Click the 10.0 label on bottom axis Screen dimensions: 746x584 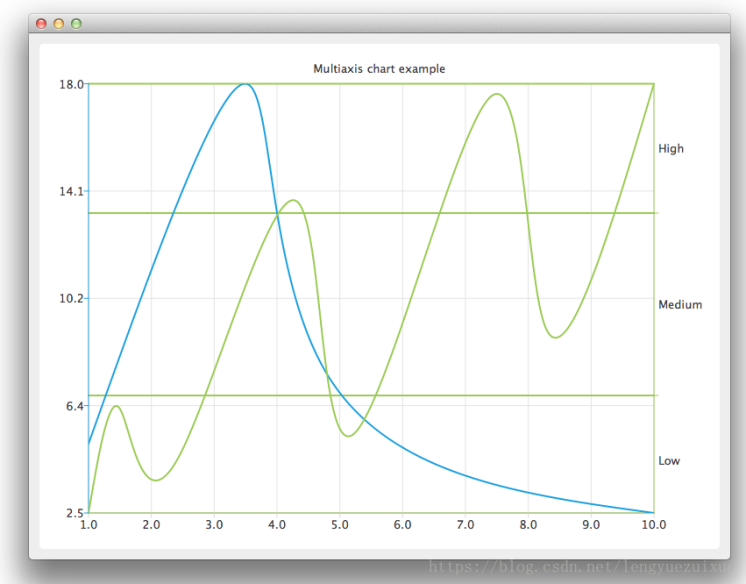click(654, 525)
